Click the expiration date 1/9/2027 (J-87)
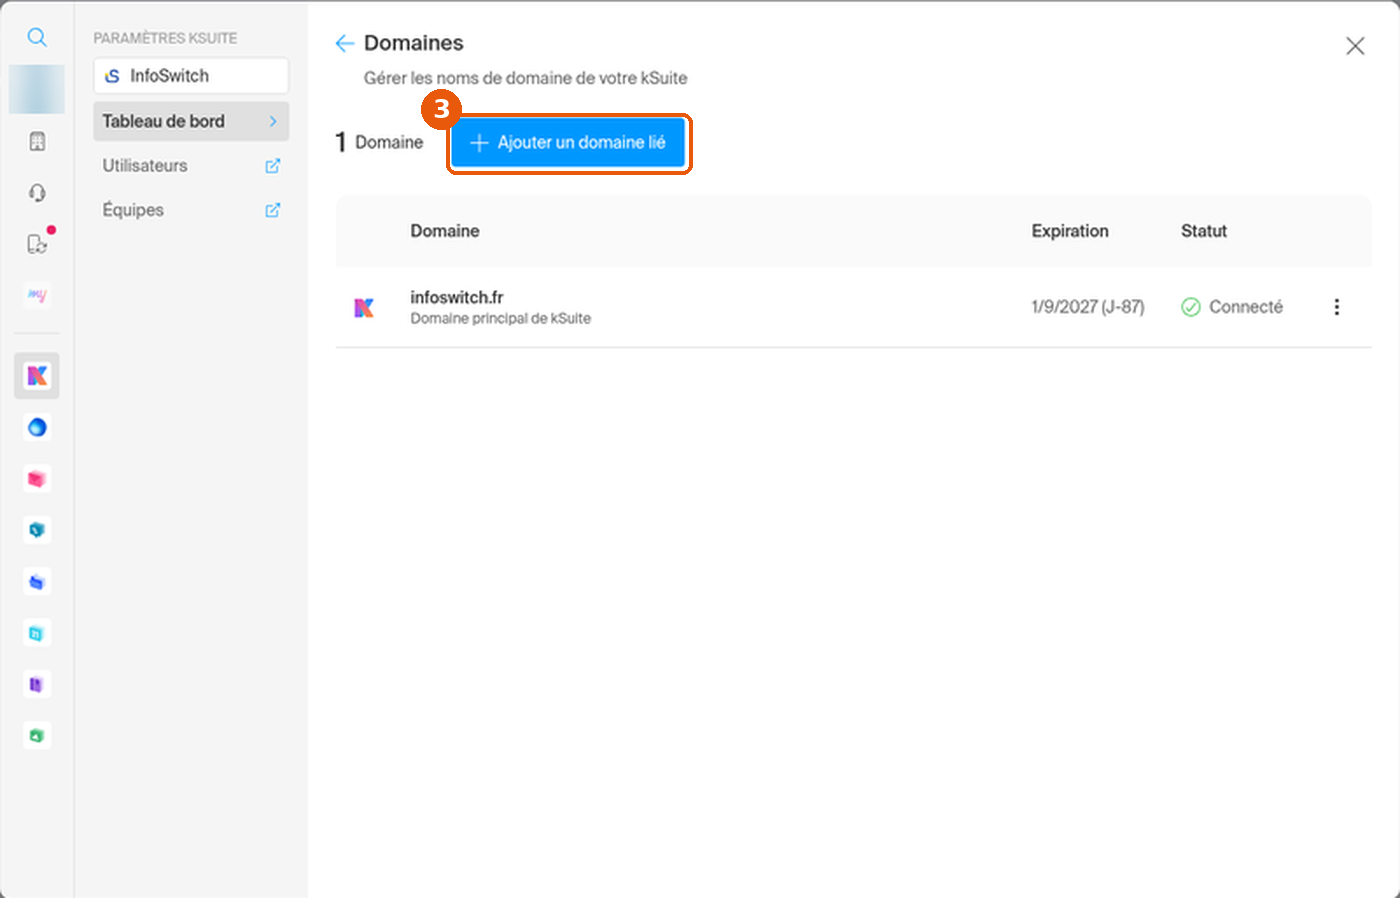Viewport: 1400px width, 898px height. [x=1088, y=307]
